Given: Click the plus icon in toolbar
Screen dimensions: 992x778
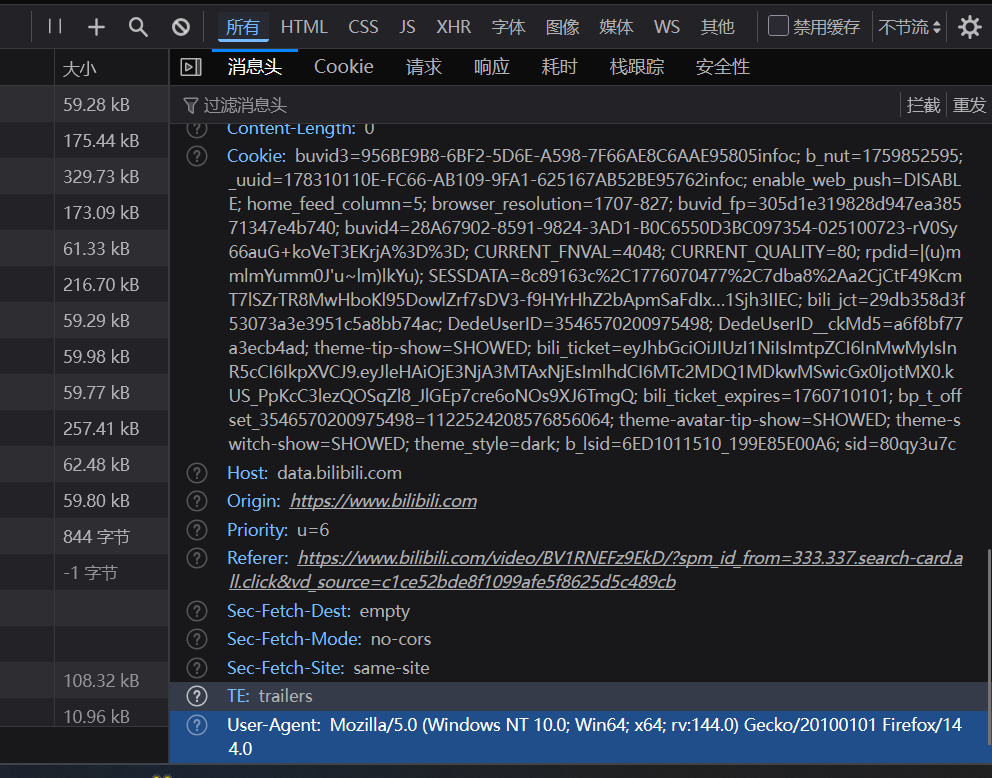Looking at the screenshot, I should (96, 27).
